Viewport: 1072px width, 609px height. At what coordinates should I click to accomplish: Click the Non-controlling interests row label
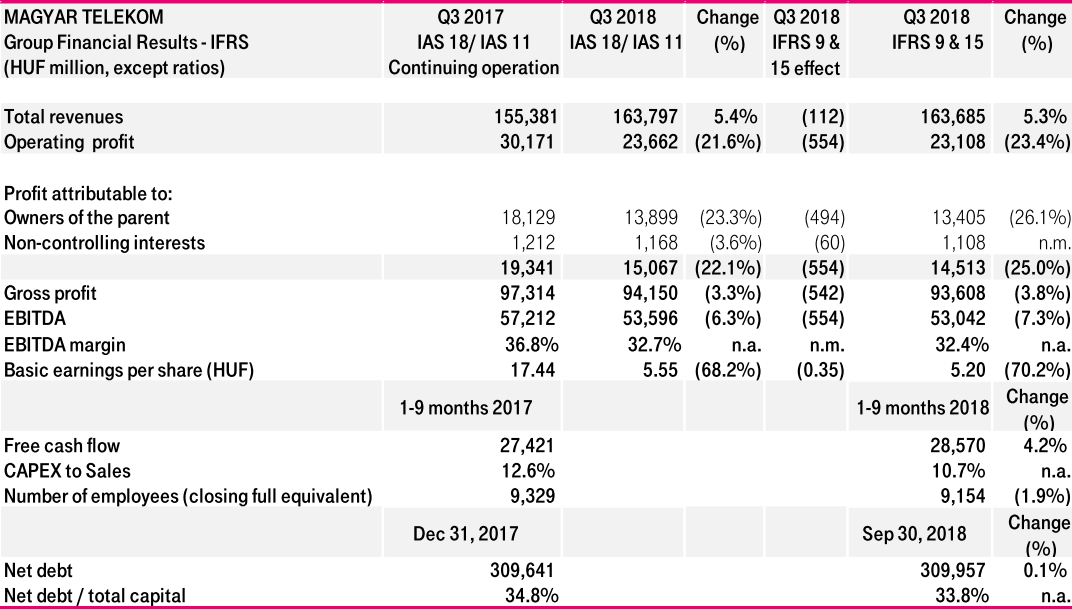[104, 242]
